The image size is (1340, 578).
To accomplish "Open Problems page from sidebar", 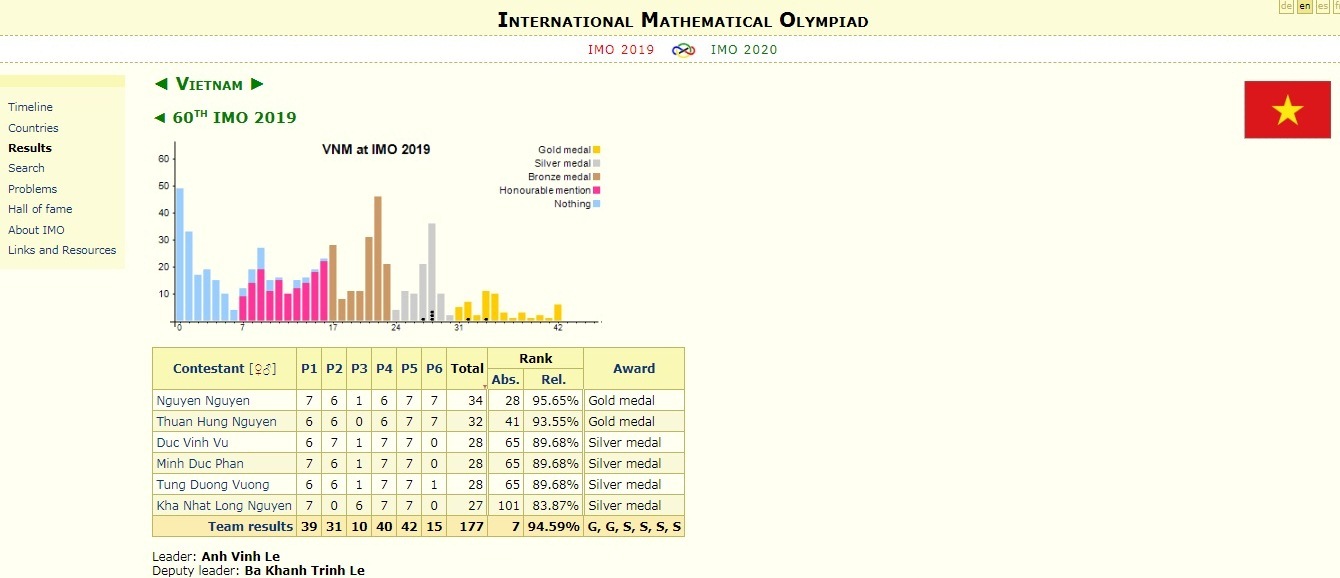I will click(x=32, y=189).
